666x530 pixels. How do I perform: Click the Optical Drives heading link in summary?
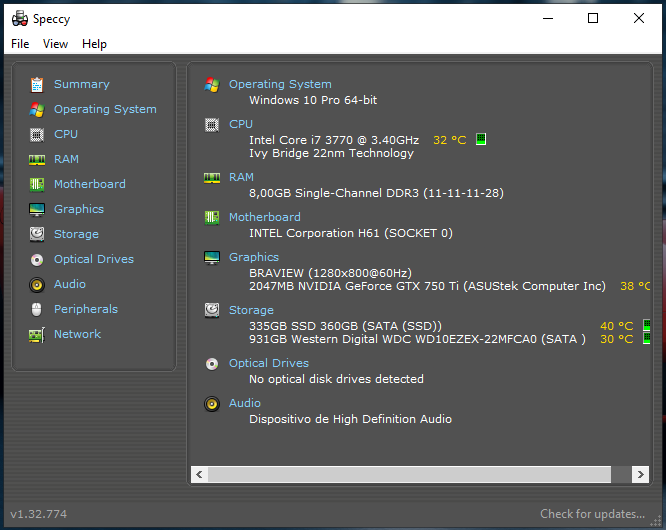point(269,363)
